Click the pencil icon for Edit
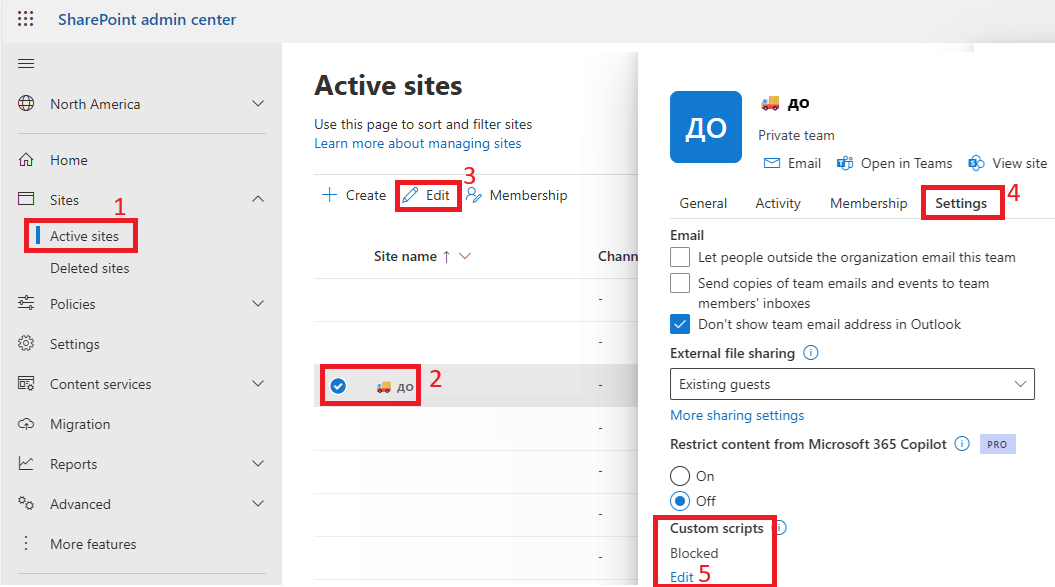Screen dimensions: 1055x587 [410, 195]
